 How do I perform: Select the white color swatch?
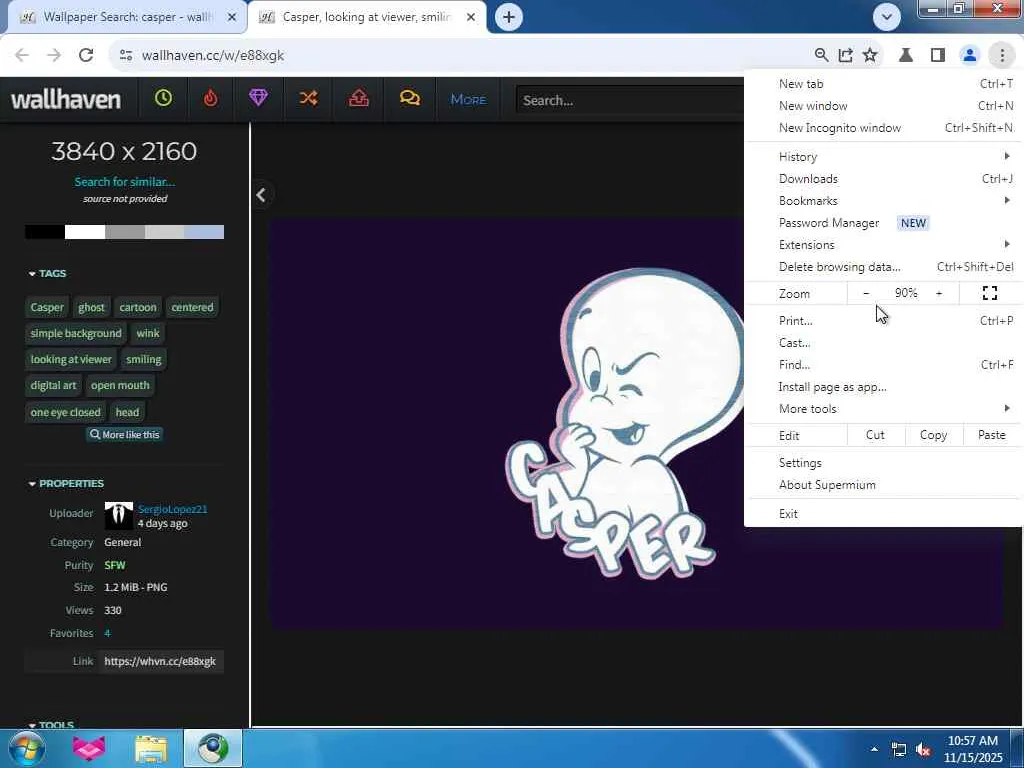(x=85, y=232)
